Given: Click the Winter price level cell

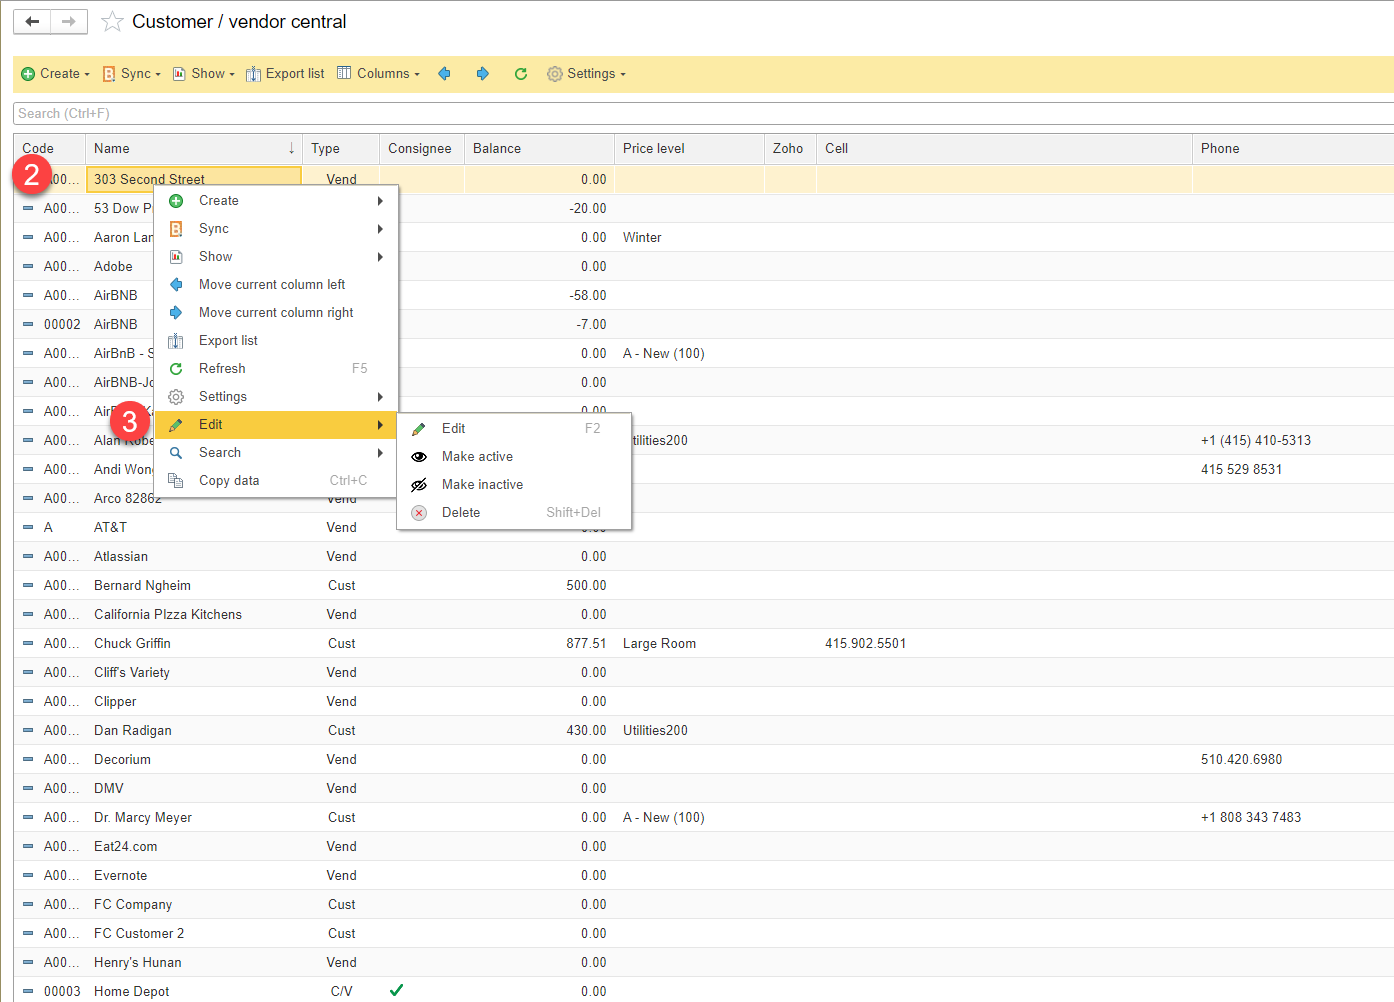Looking at the screenshot, I should pos(642,237).
